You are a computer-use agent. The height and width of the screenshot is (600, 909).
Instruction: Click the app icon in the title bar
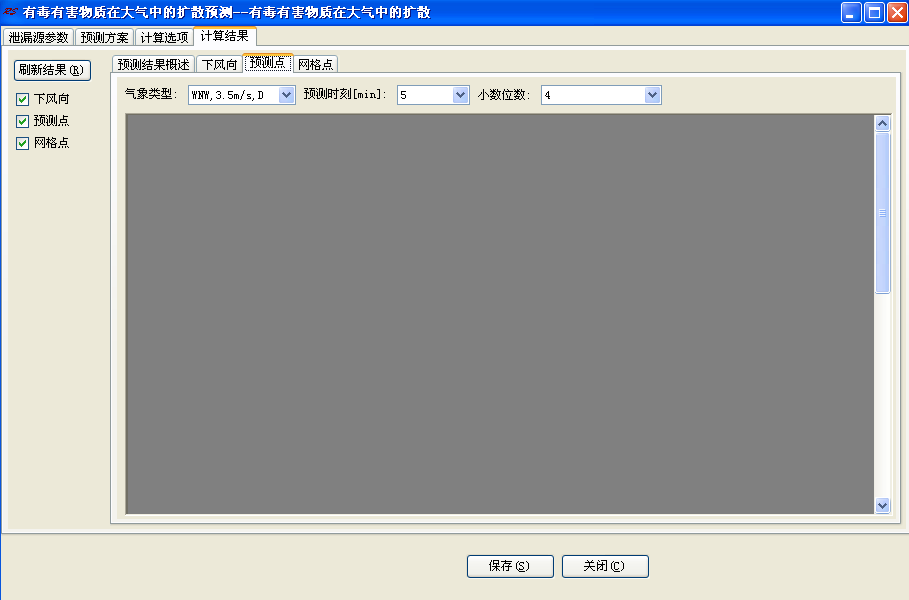pos(10,12)
